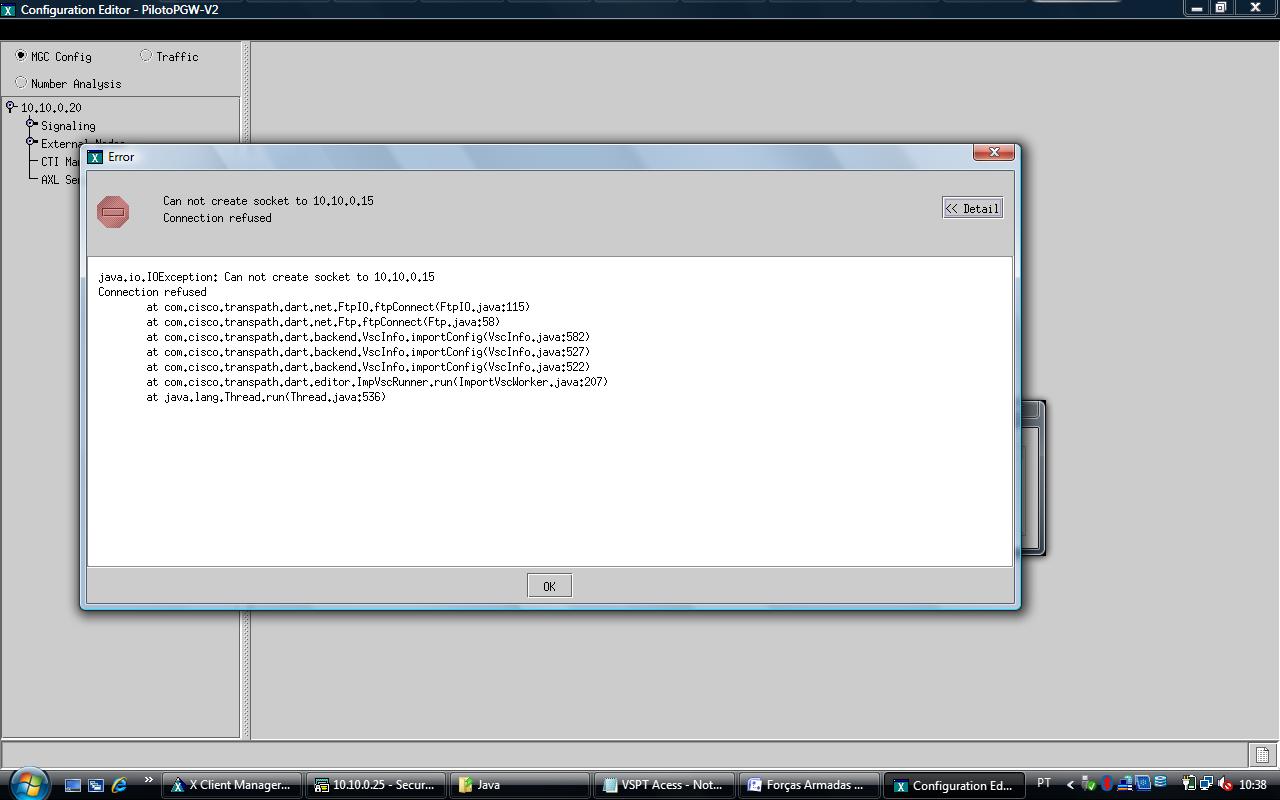1280x800 pixels.
Task: Click the X icon in the Configuration Editor title bar
Action: 8,9
